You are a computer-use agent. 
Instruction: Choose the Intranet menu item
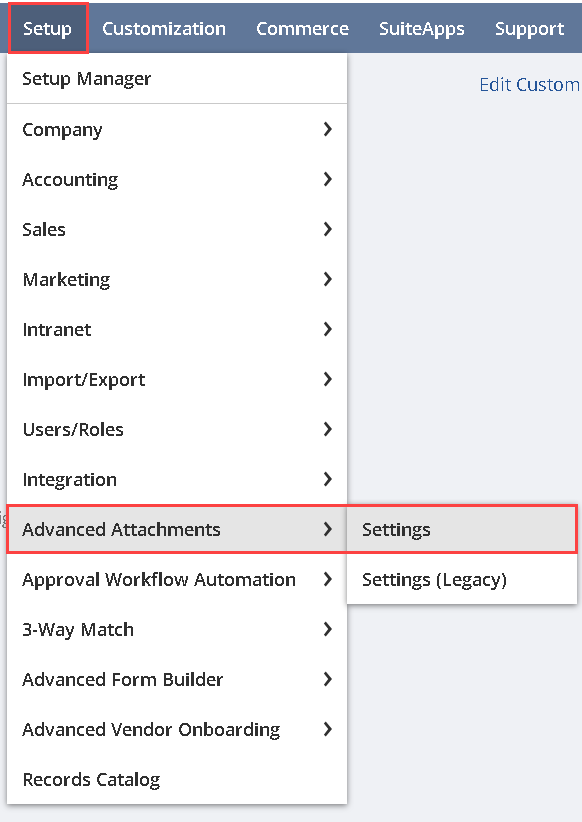[177, 329]
